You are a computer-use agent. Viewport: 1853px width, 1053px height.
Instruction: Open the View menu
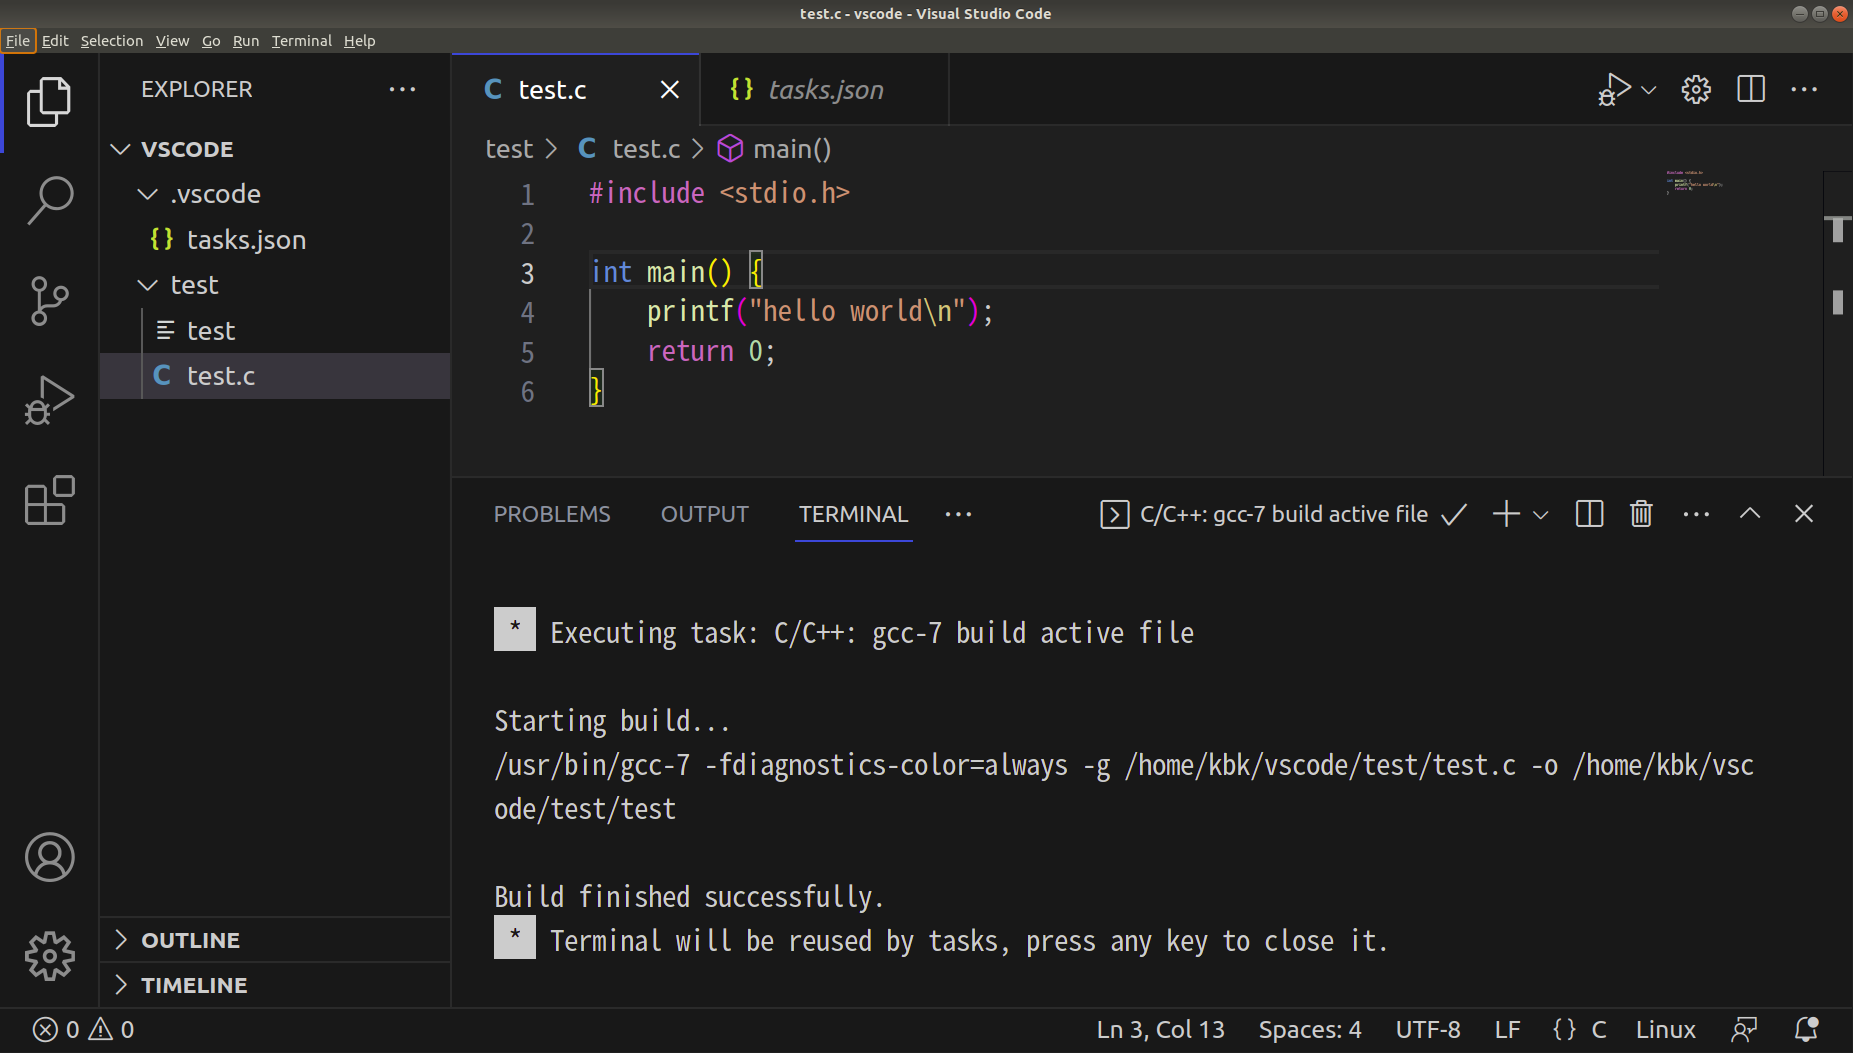coord(172,41)
